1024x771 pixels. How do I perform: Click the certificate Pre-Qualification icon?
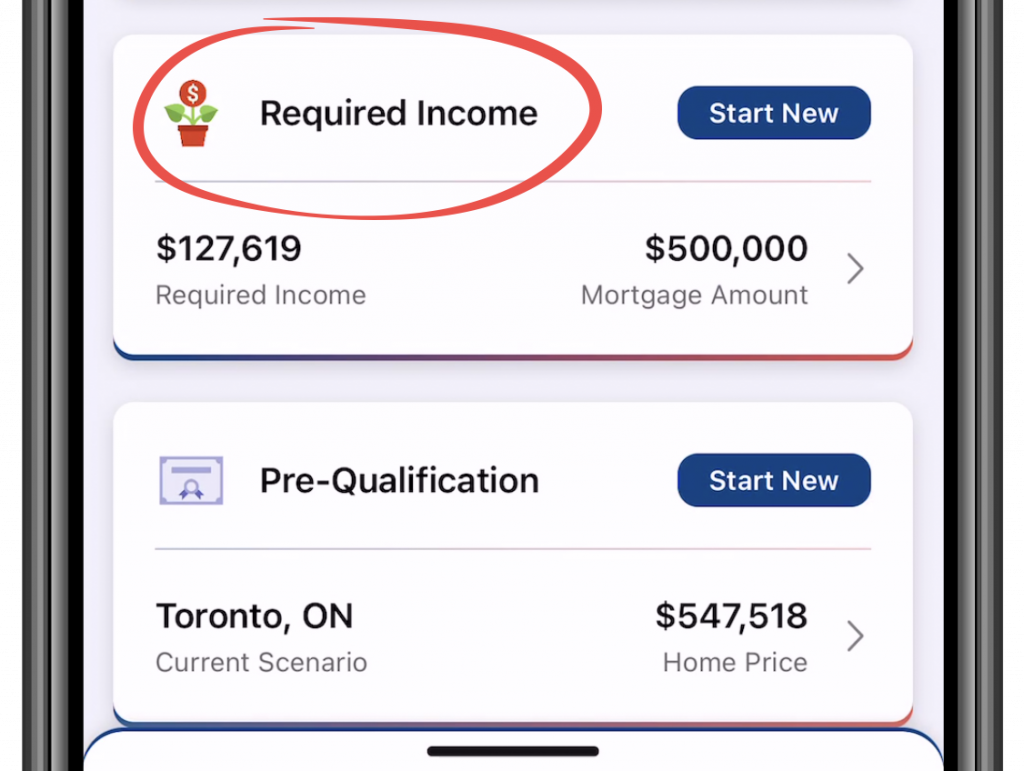191,480
